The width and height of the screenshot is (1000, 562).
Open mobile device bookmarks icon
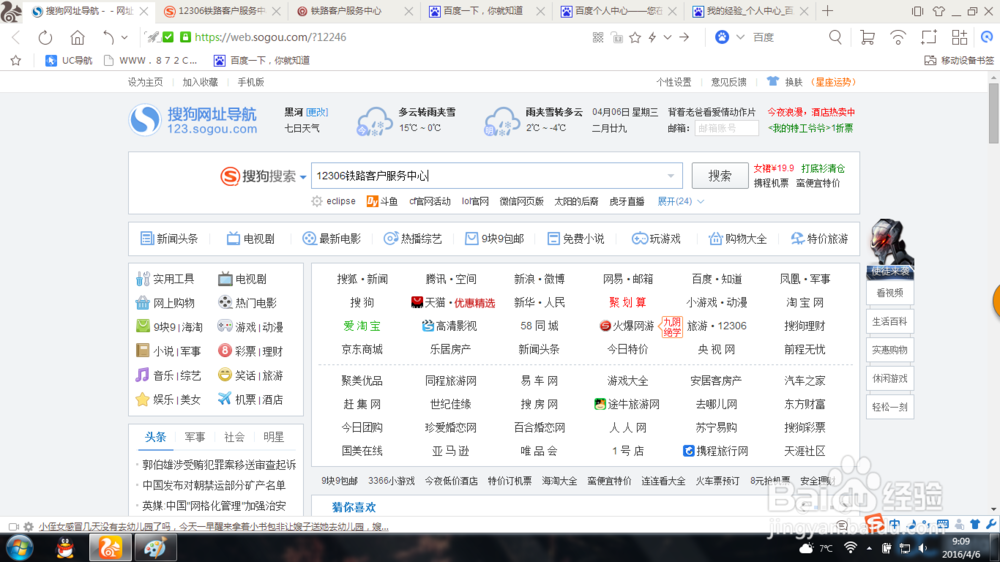coord(930,61)
